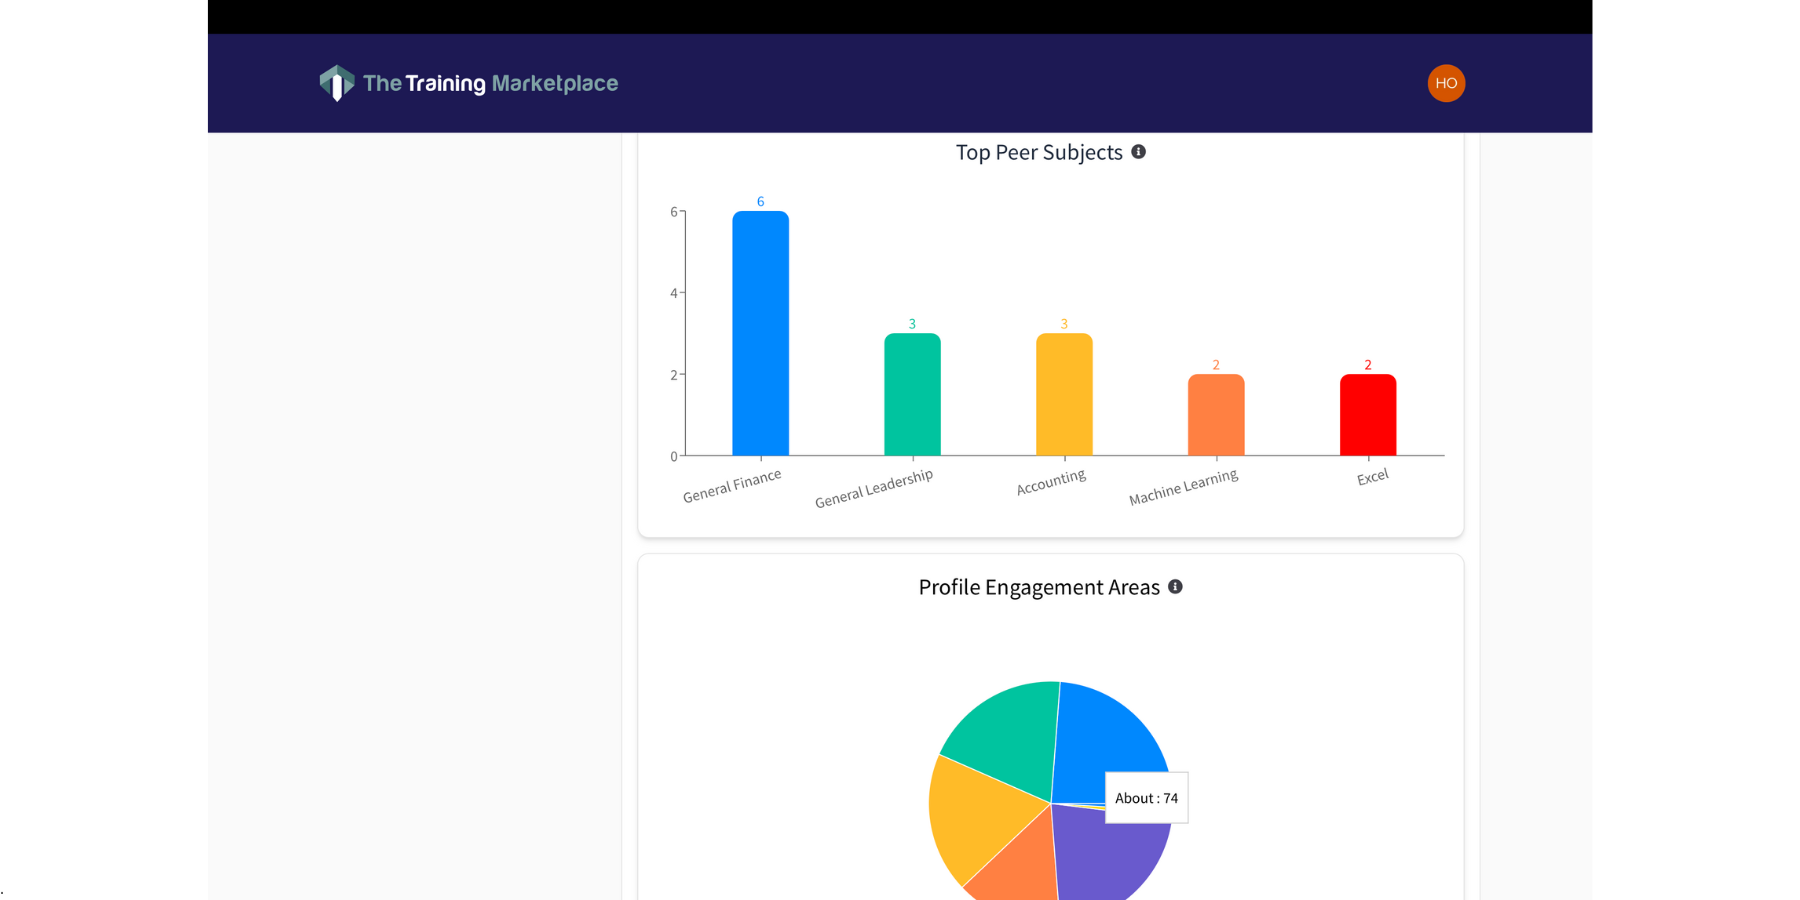Click the Profile Engagement Areas heading
The height and width of the screenshot is (900, 1800).
[1038, 587]
